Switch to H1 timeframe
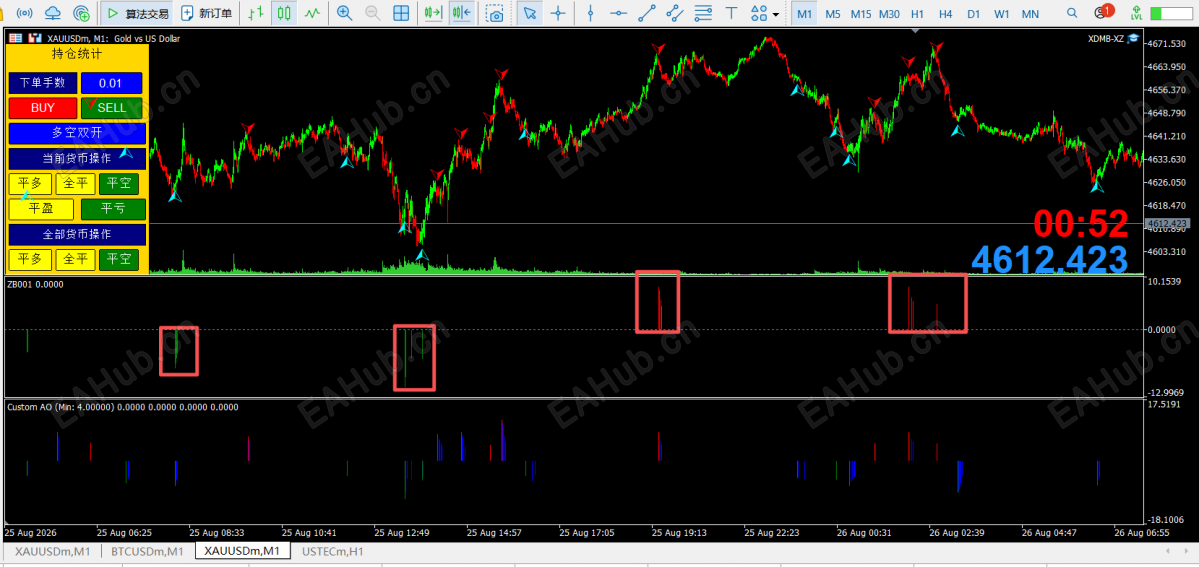Screen dimensions: 1199x567 click(x=918, y=13)
